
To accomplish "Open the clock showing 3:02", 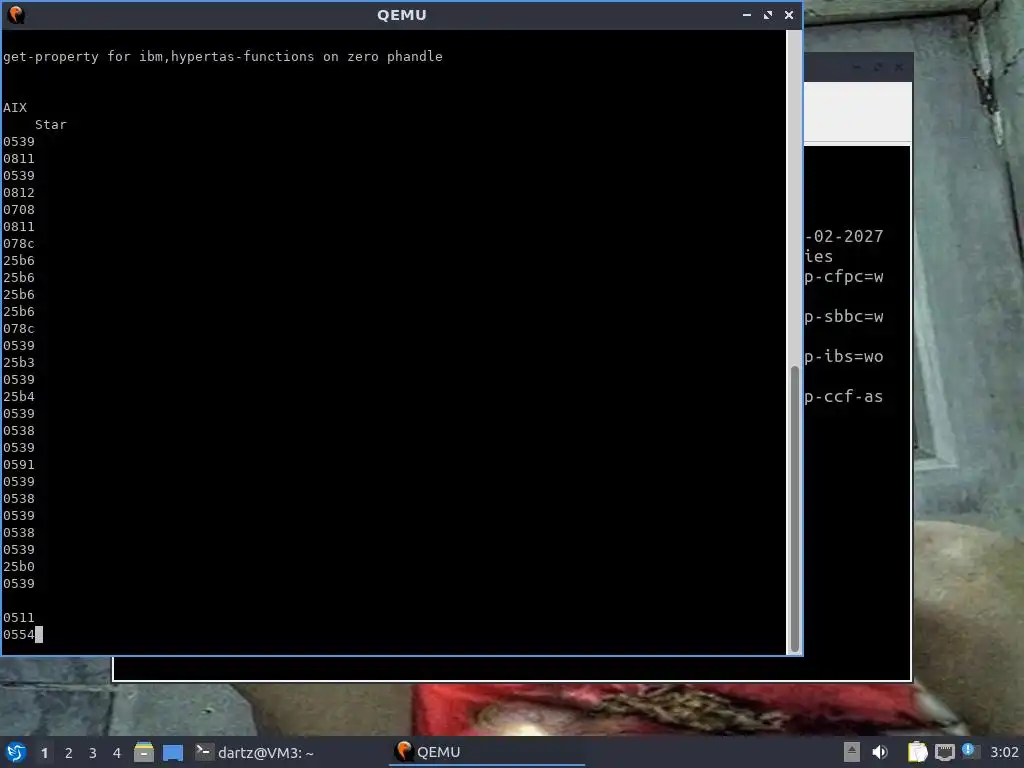I will 1004,752.
